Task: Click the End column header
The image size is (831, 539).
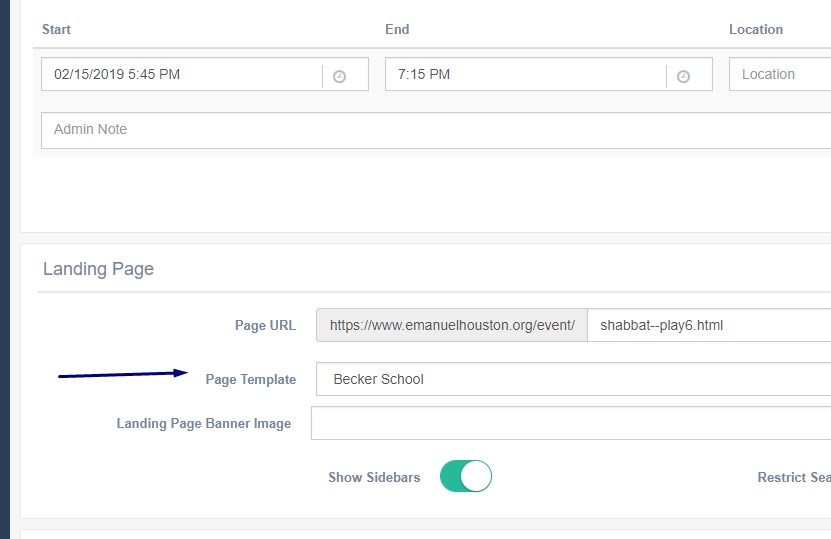Action: (x=397, y=29)
